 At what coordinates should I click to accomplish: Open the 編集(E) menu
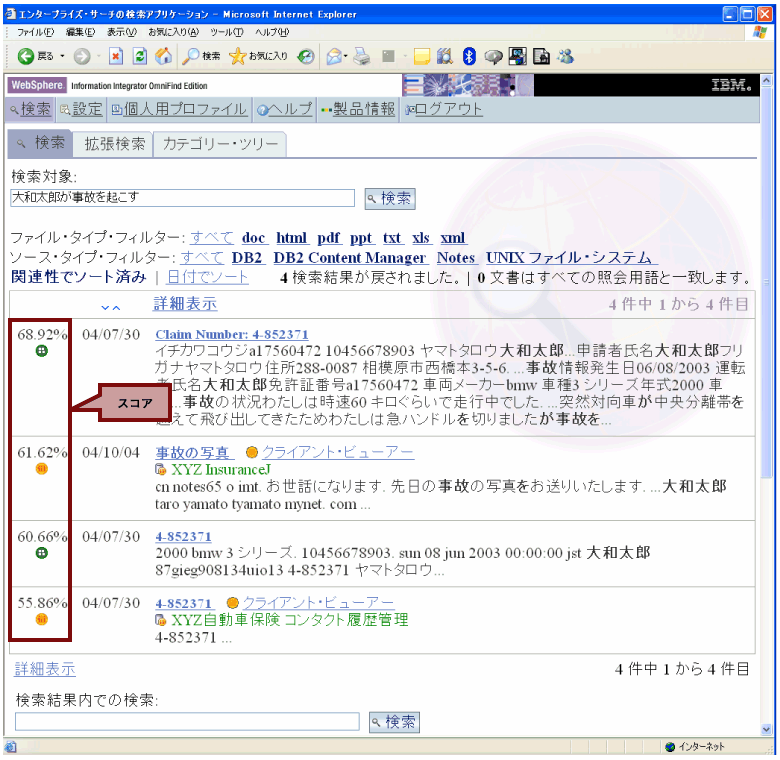[x=80, y=32]
